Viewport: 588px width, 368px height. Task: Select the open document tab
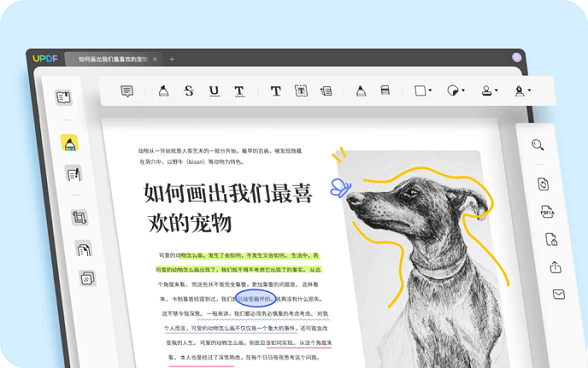tap(113, 59)
